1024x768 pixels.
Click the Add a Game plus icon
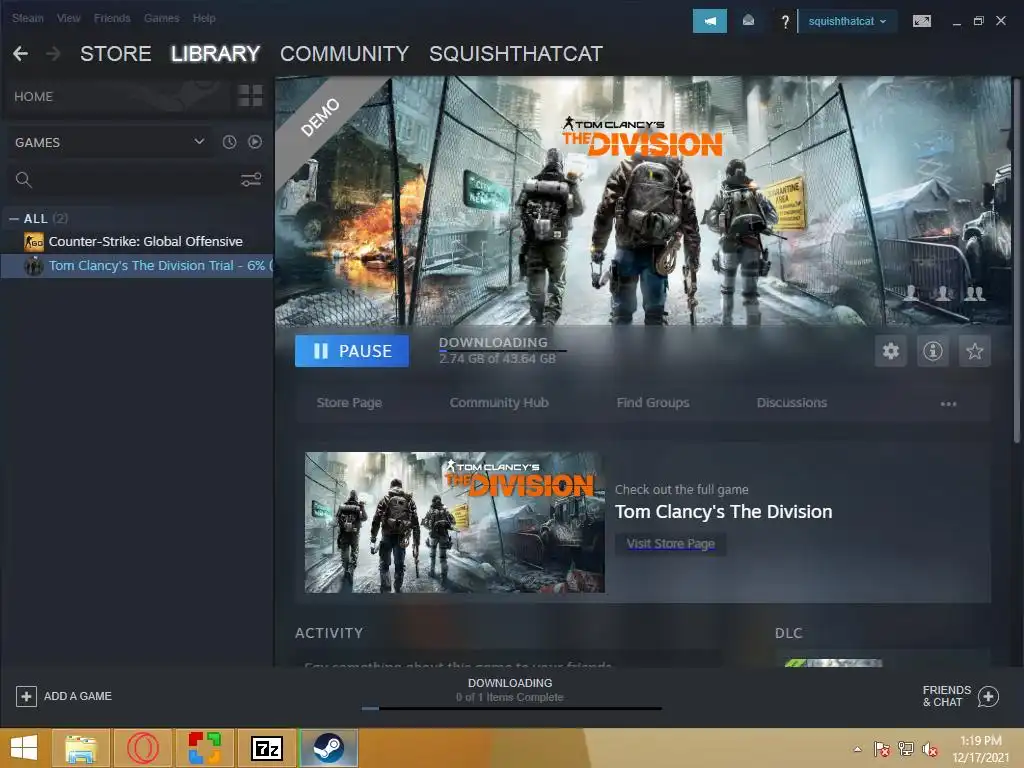(x=26, y=696)
